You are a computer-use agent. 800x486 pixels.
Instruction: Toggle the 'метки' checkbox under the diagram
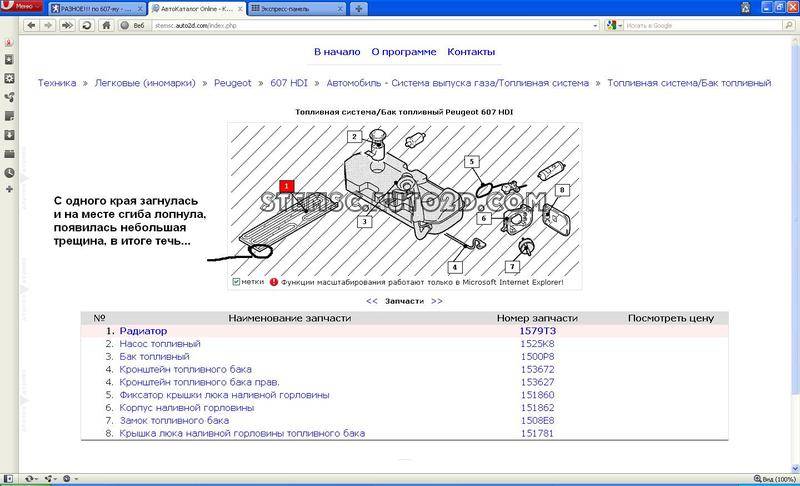236,282
